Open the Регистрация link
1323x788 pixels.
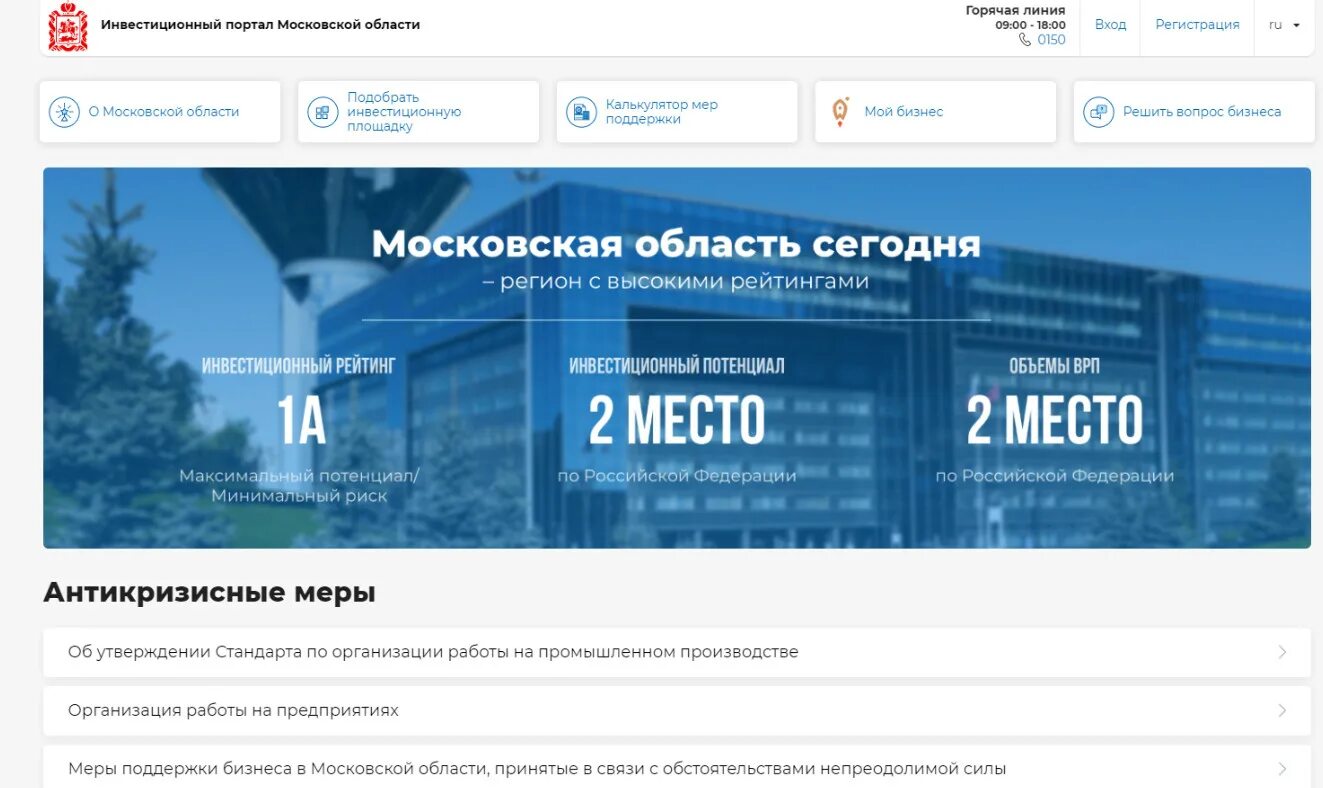click(x=1197, y=25)
